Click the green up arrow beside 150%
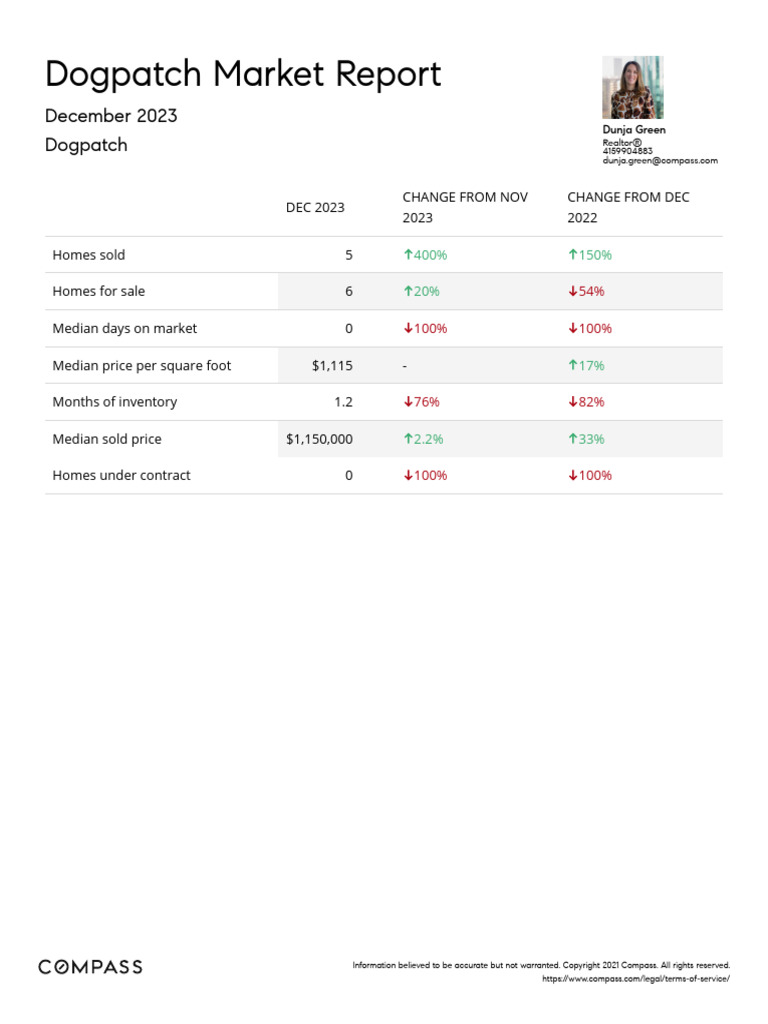Screen dimensions: 768x1024 (572, 255)
